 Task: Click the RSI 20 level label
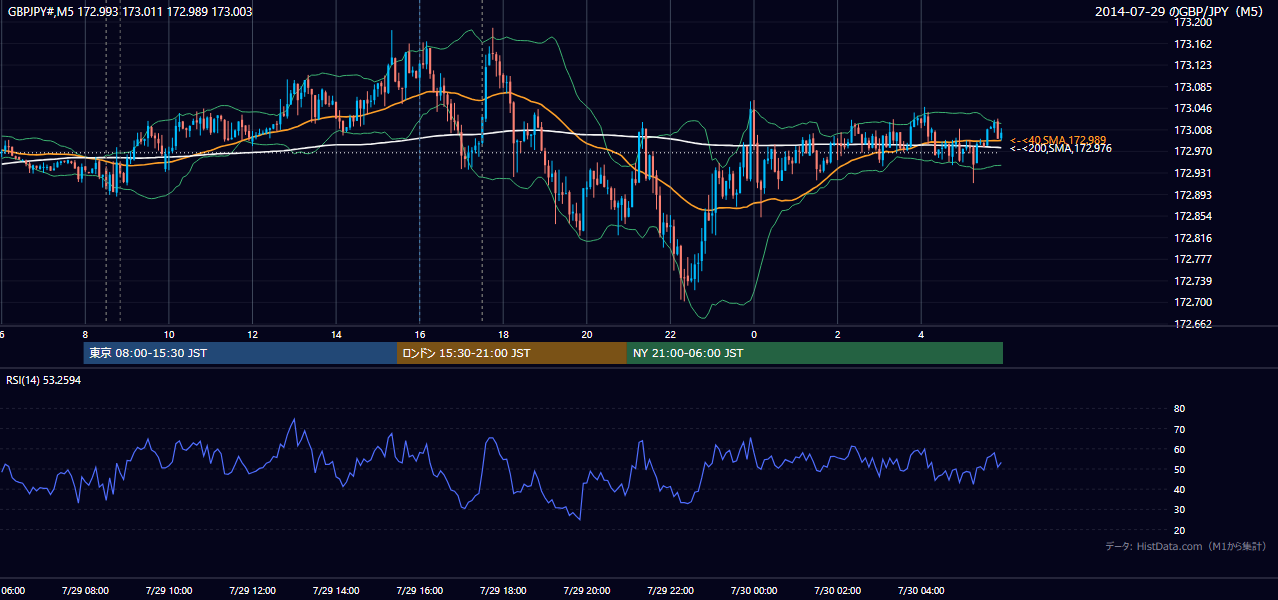[x=1179, y=530]
